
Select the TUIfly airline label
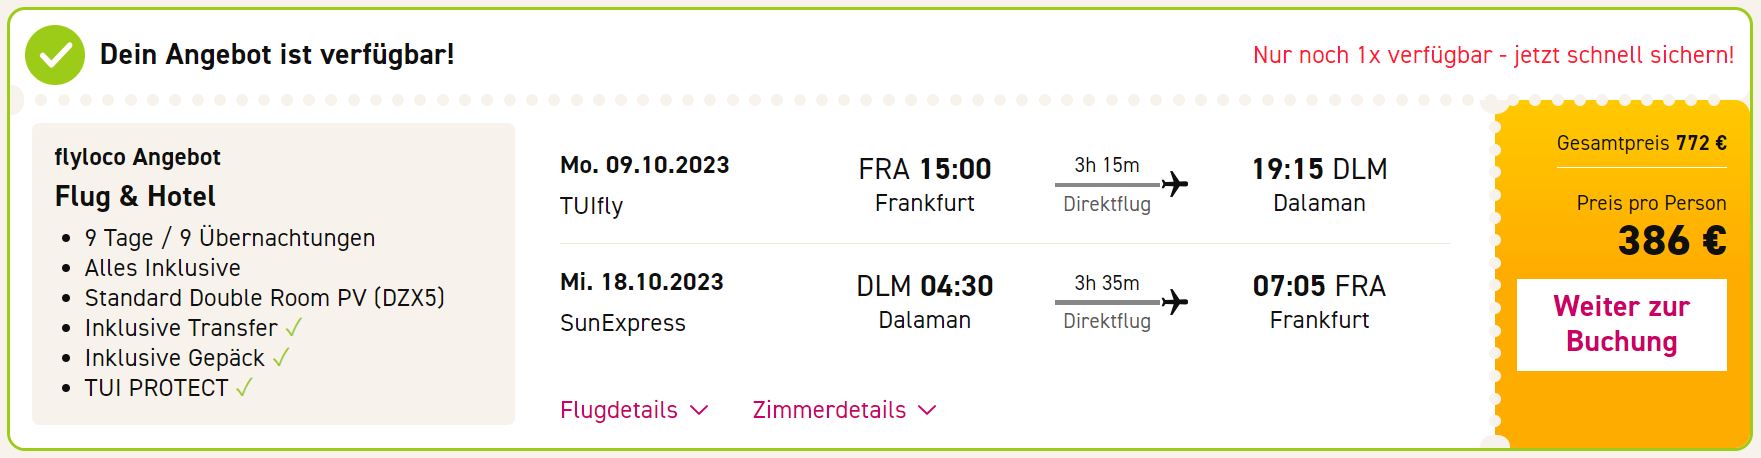click(x=591, y=206)
